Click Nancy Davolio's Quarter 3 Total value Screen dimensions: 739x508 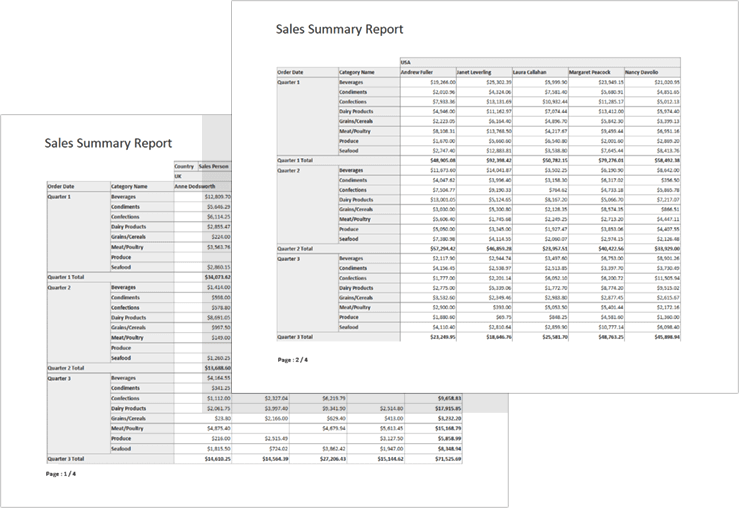click(x=667, y=337)
